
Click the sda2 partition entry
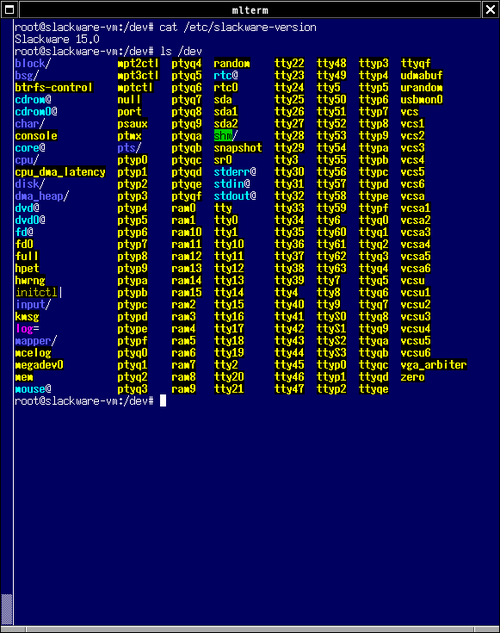226,124
